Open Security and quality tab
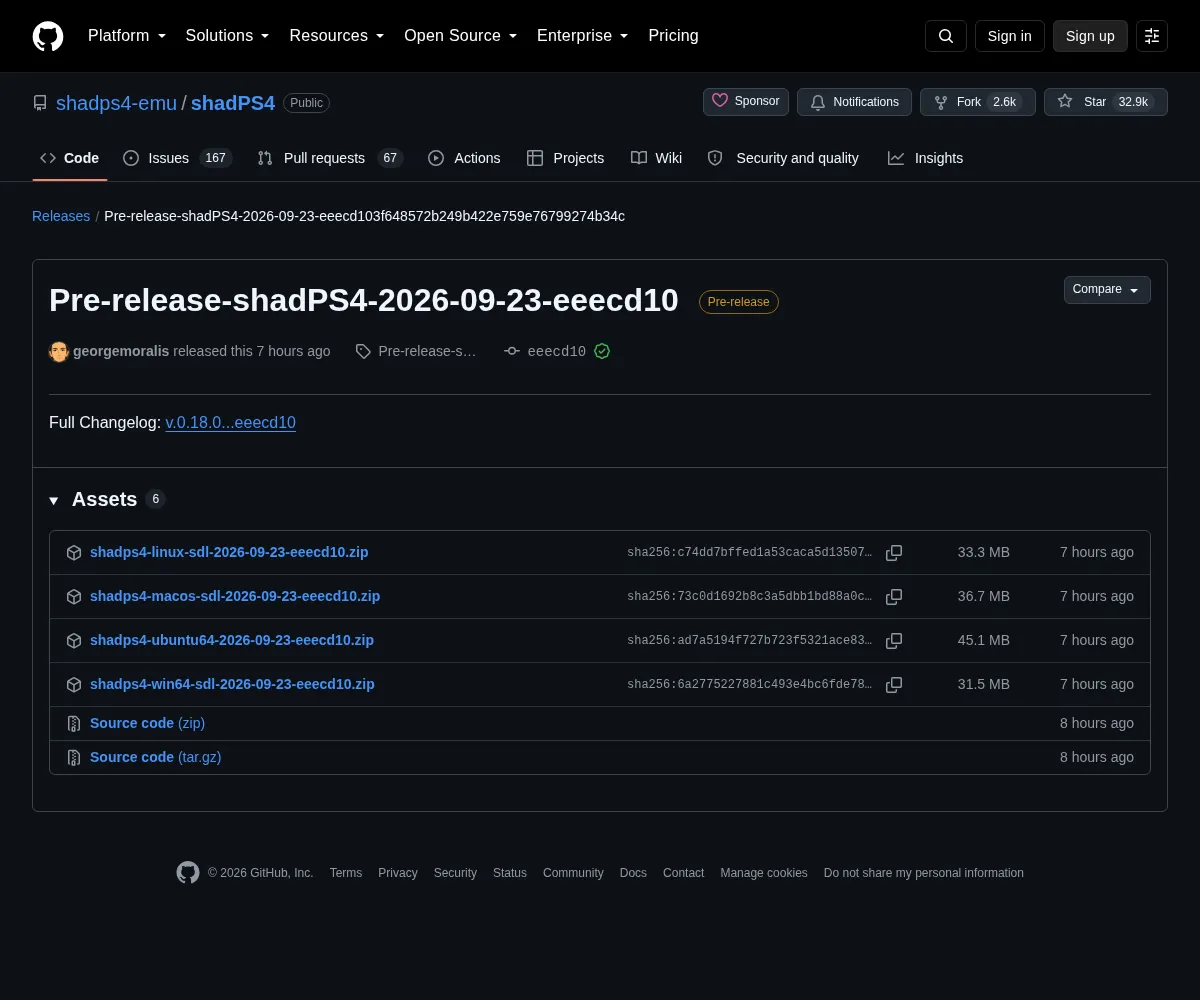 point(783,158)
